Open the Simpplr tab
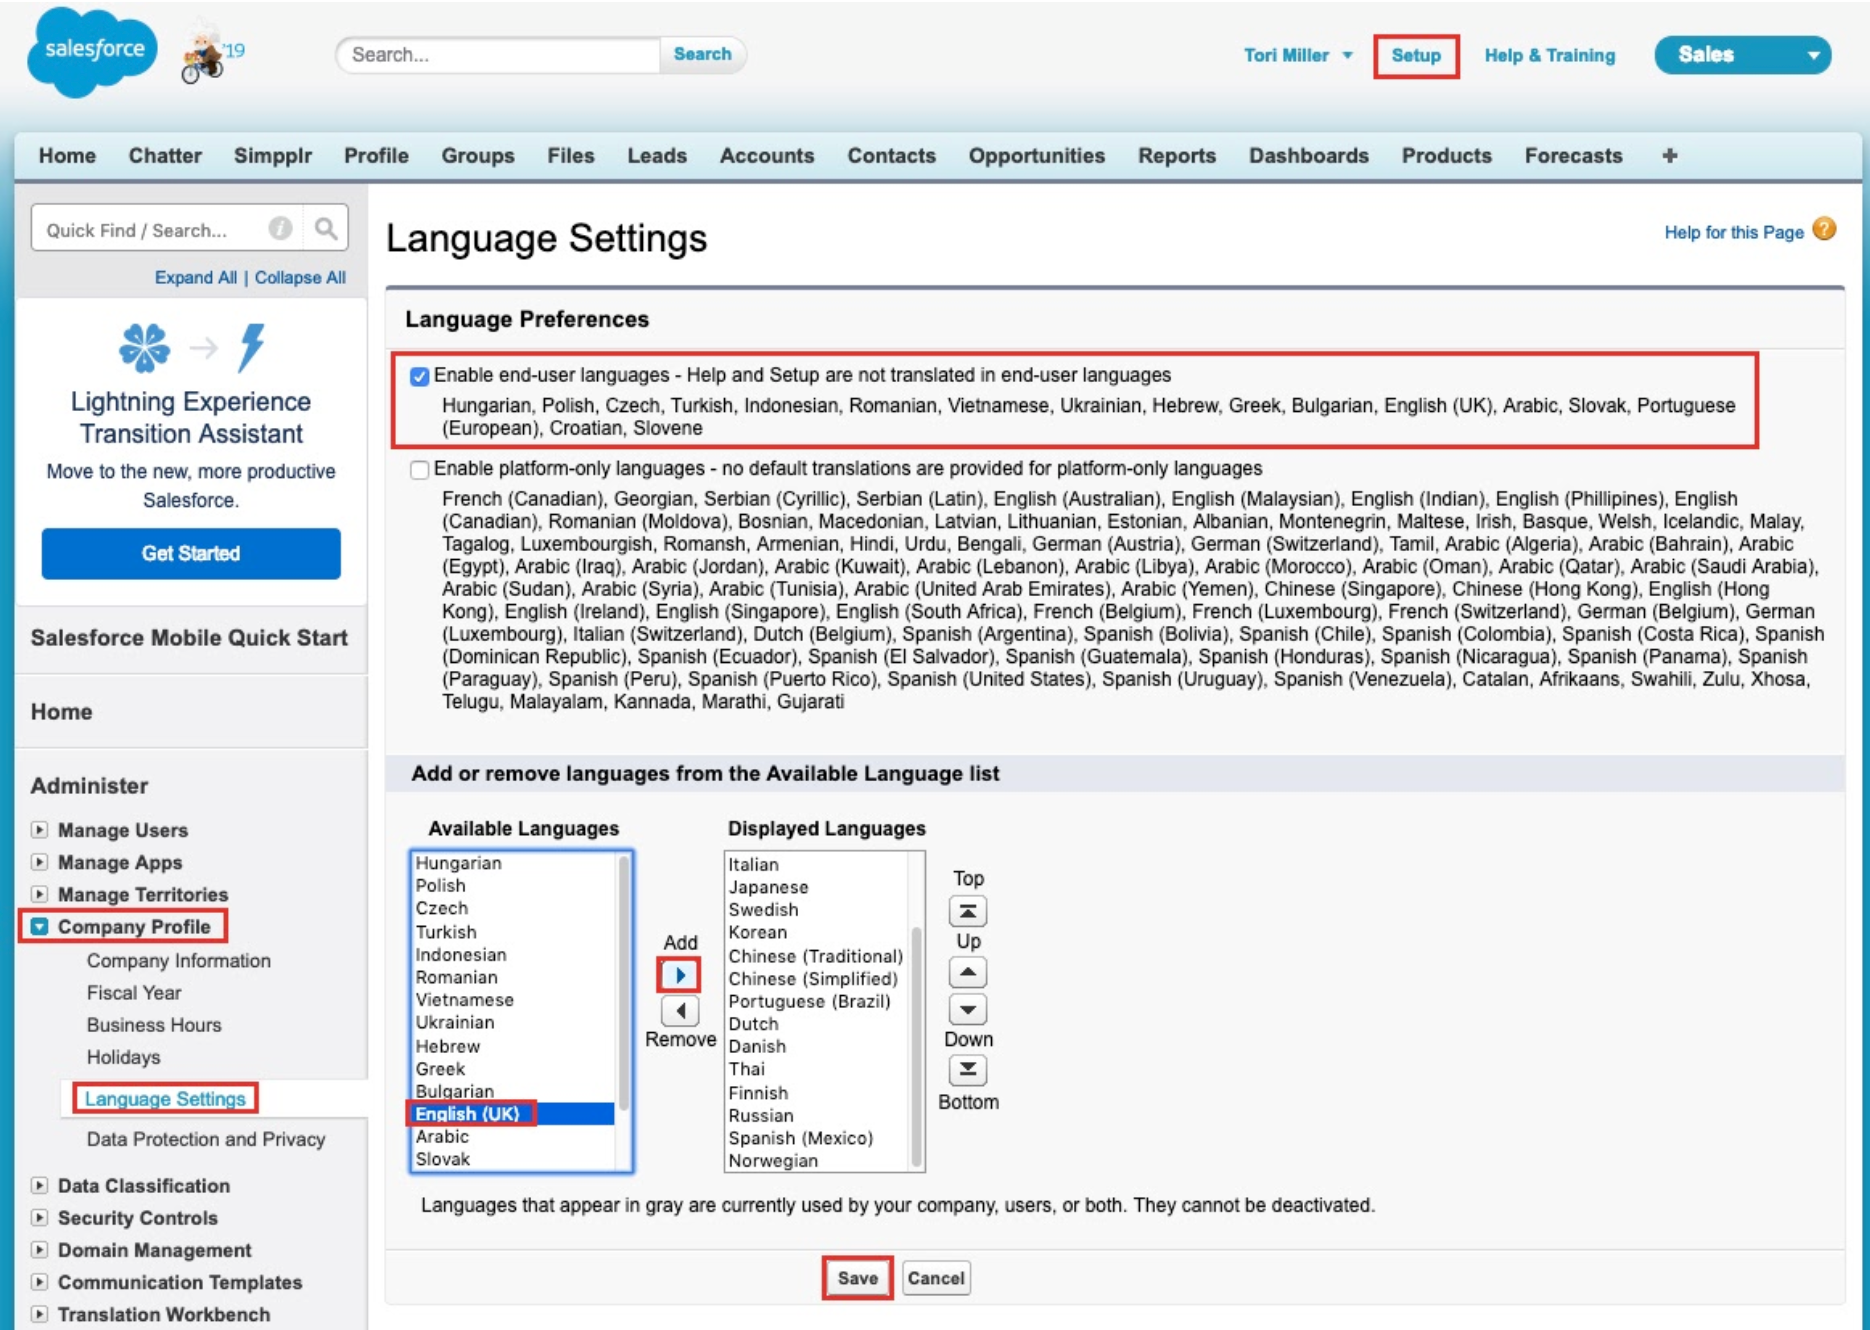1870x1330 pixels. (273, 156)
